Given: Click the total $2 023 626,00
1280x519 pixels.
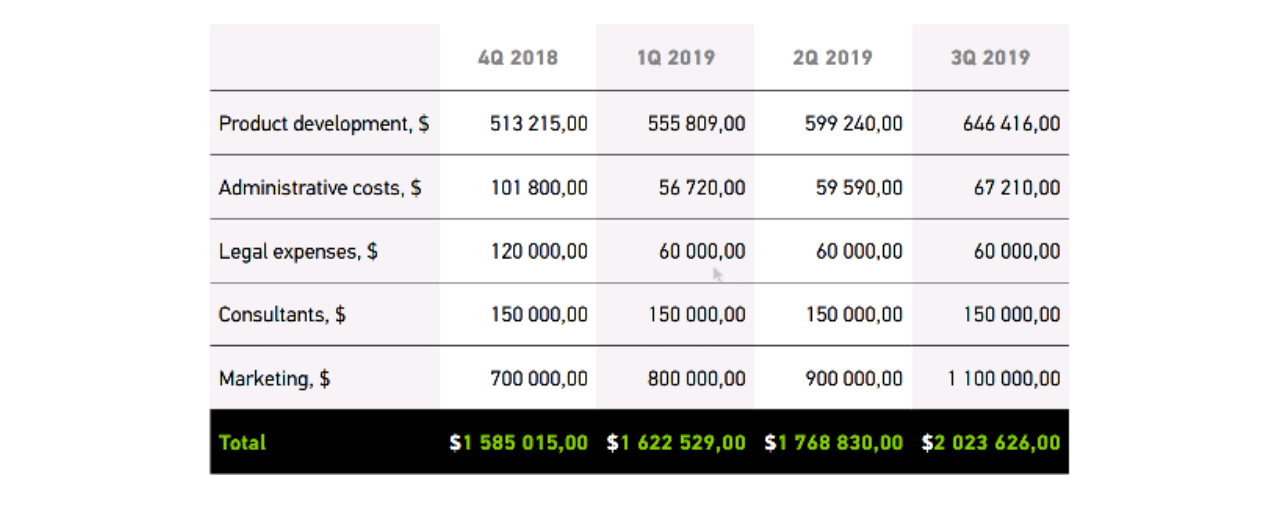Looking at the screenshot, I should click(991, 442).
